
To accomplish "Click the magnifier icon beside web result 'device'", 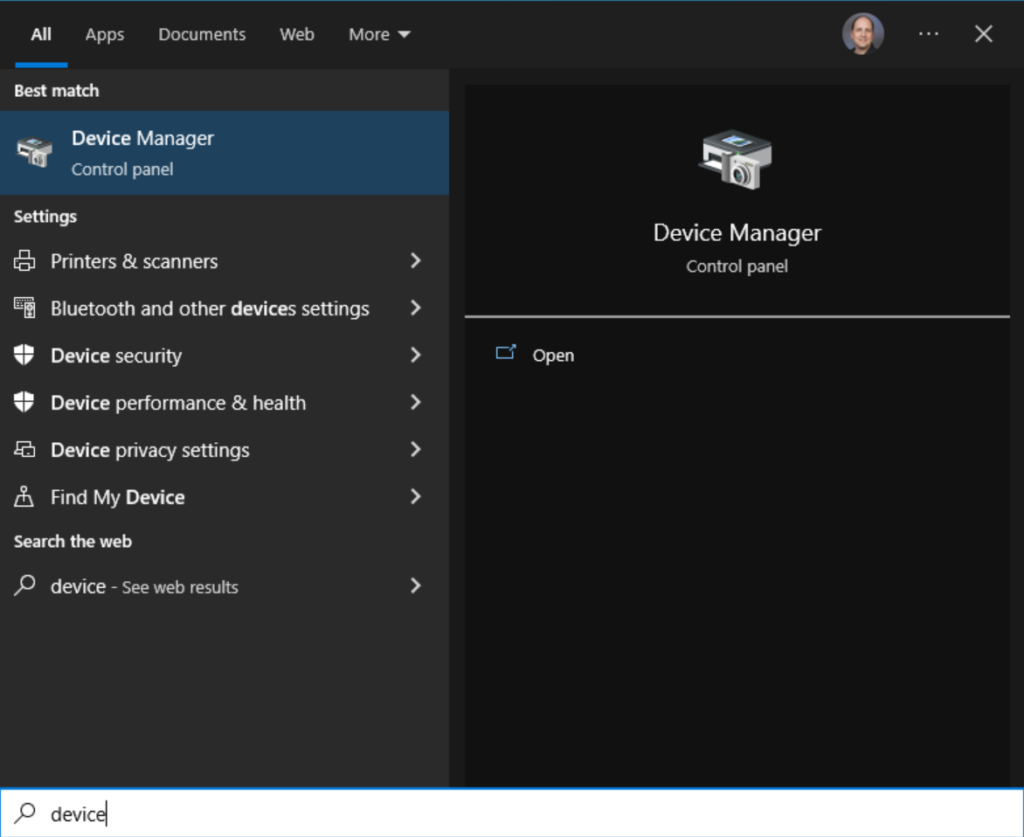I will (x=24, y=586).
